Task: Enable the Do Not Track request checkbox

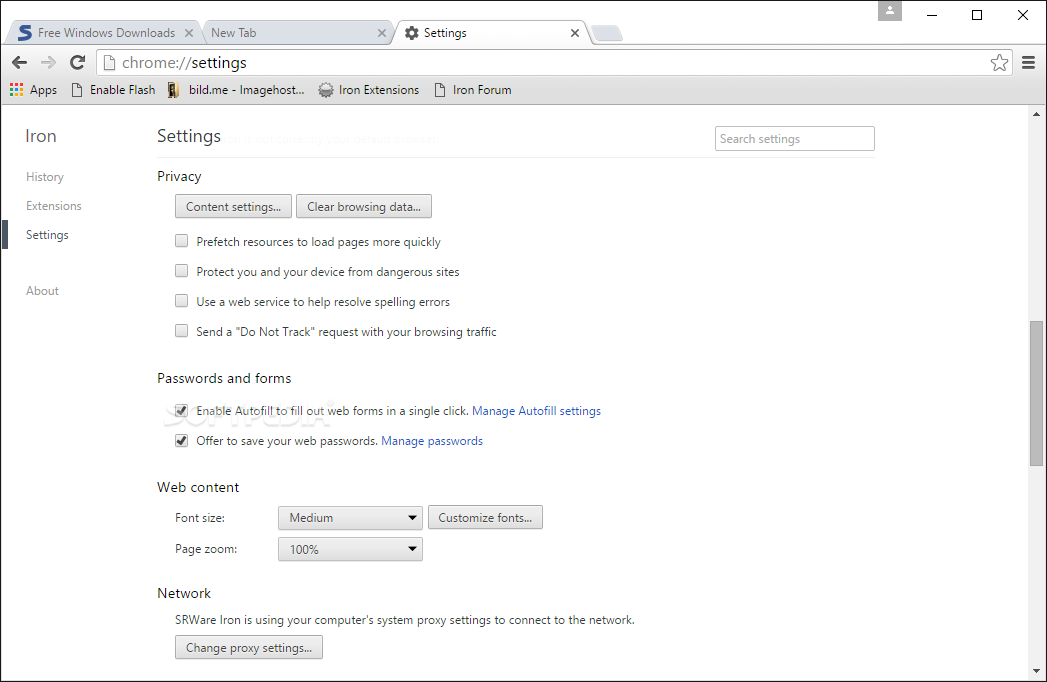Action: (182, 331)
